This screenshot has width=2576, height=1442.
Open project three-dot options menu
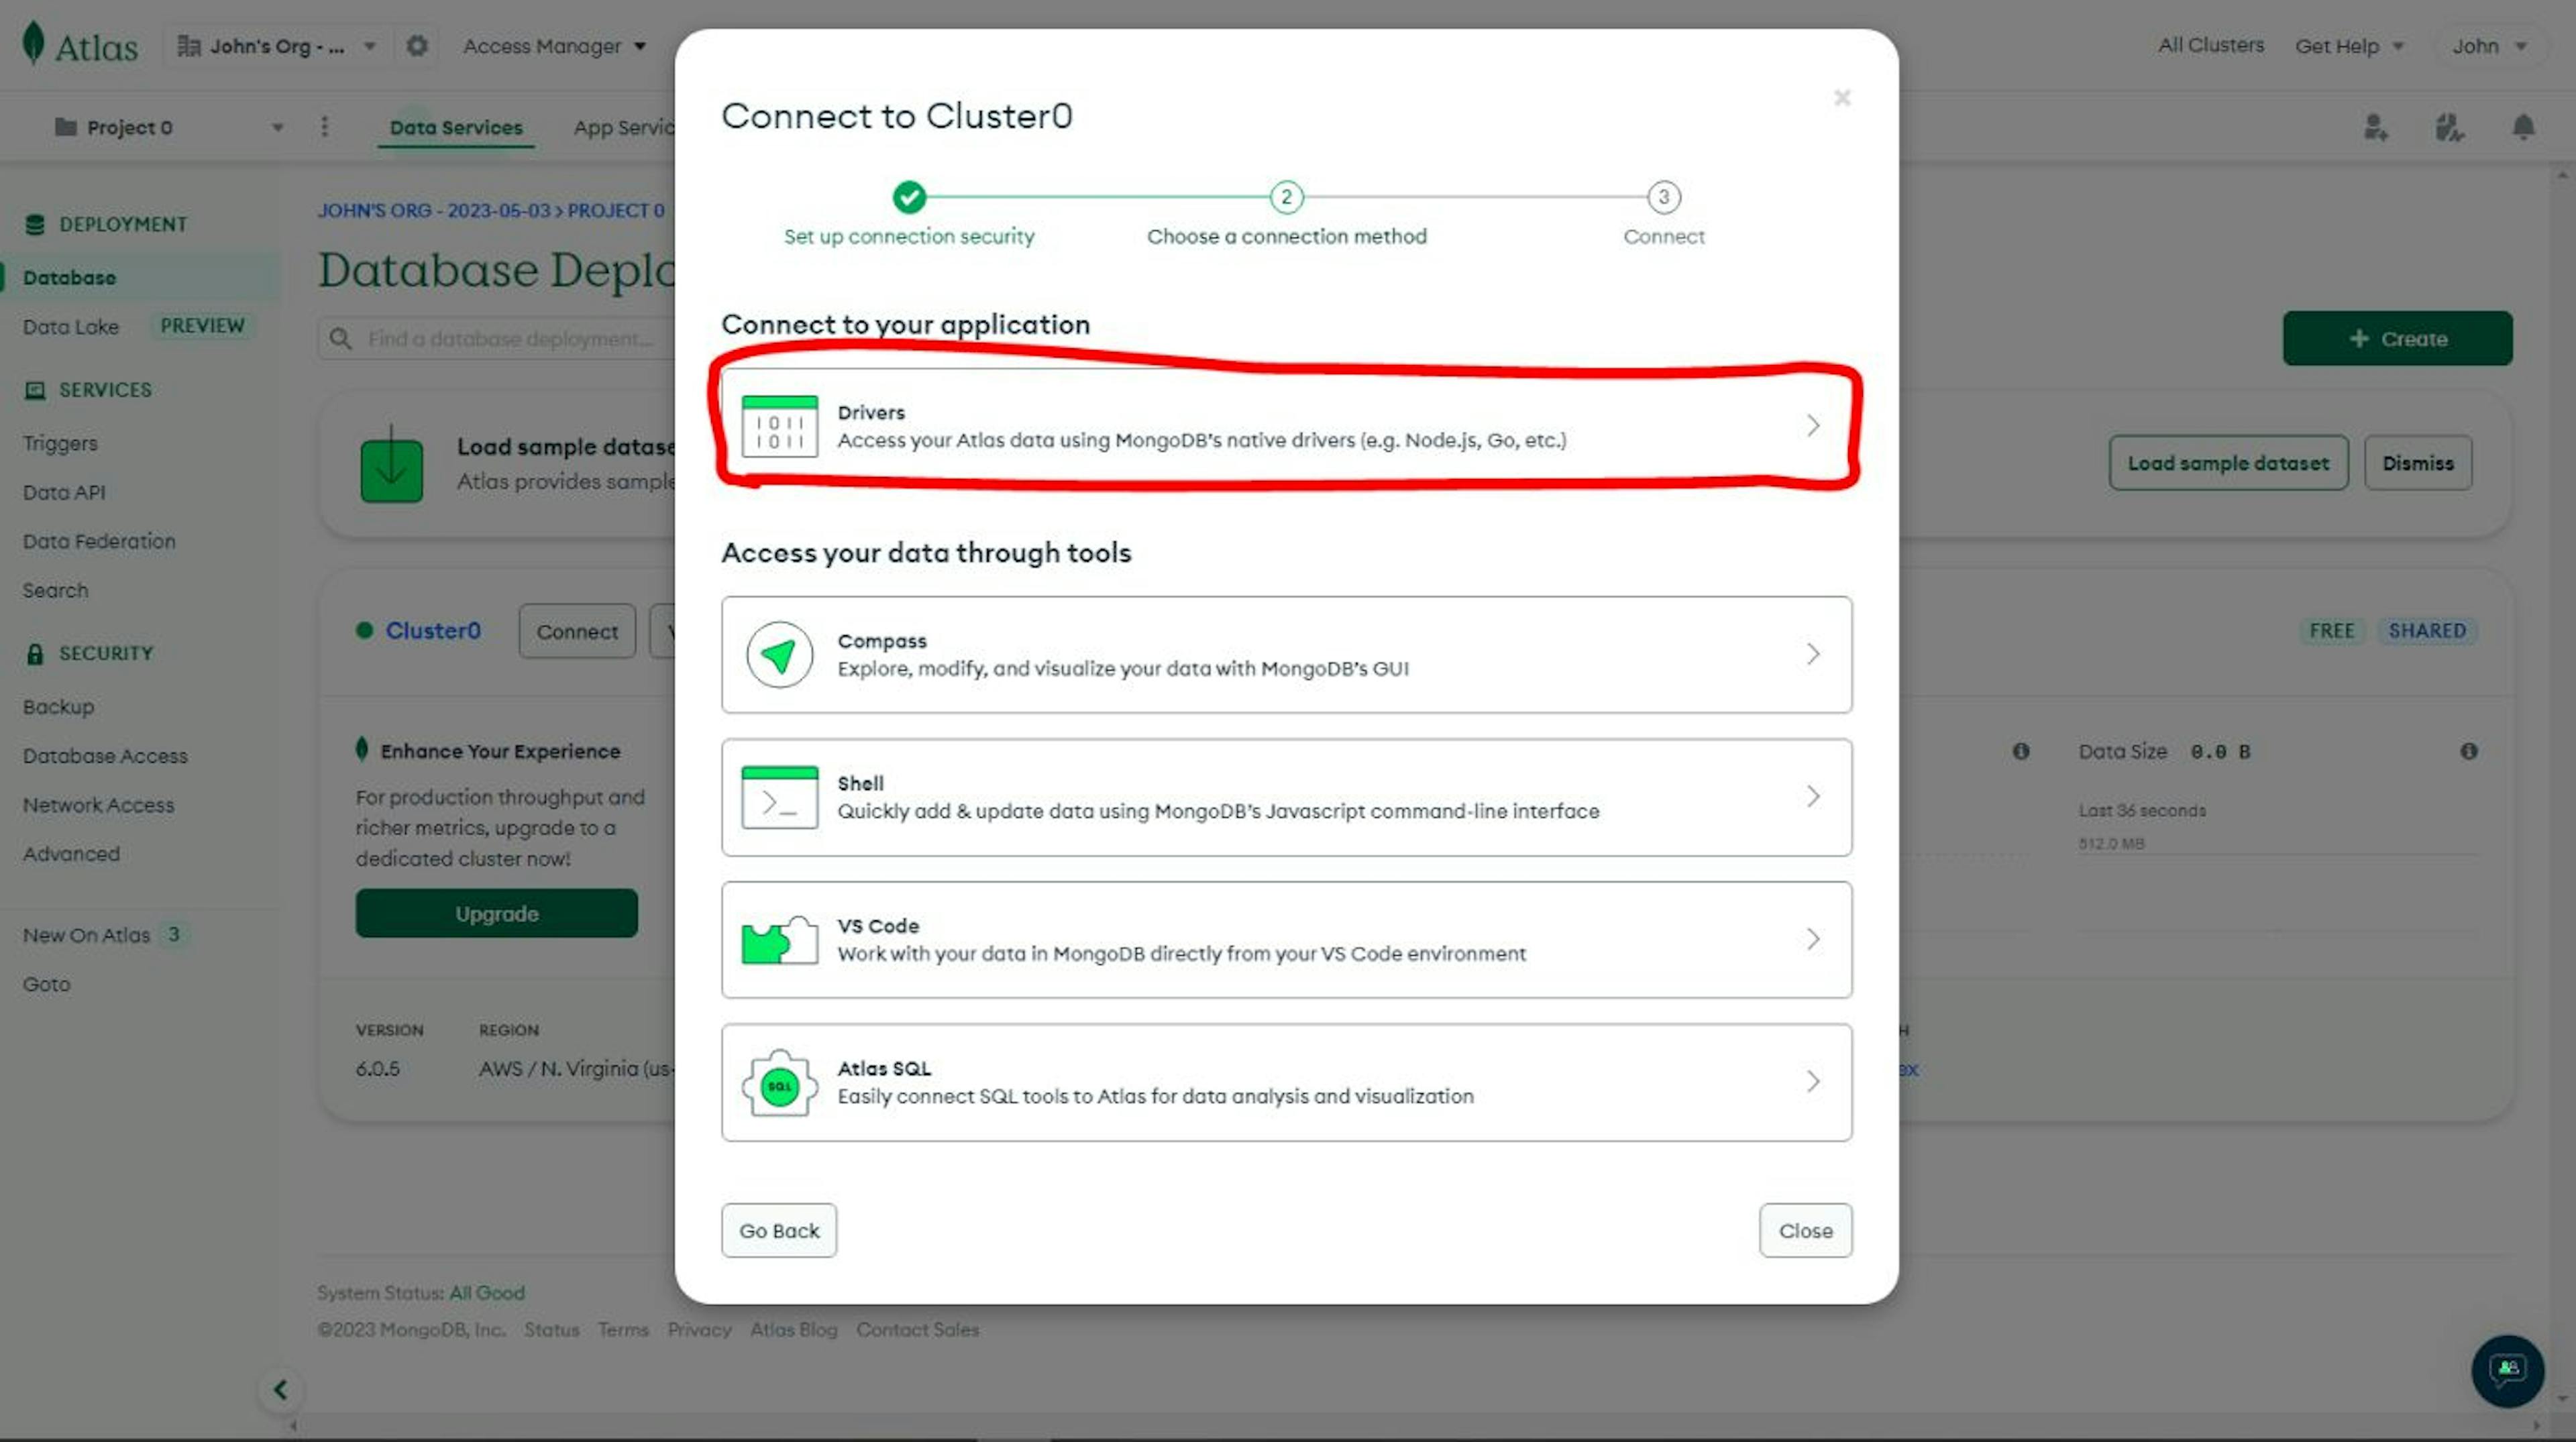pos(324,126)
